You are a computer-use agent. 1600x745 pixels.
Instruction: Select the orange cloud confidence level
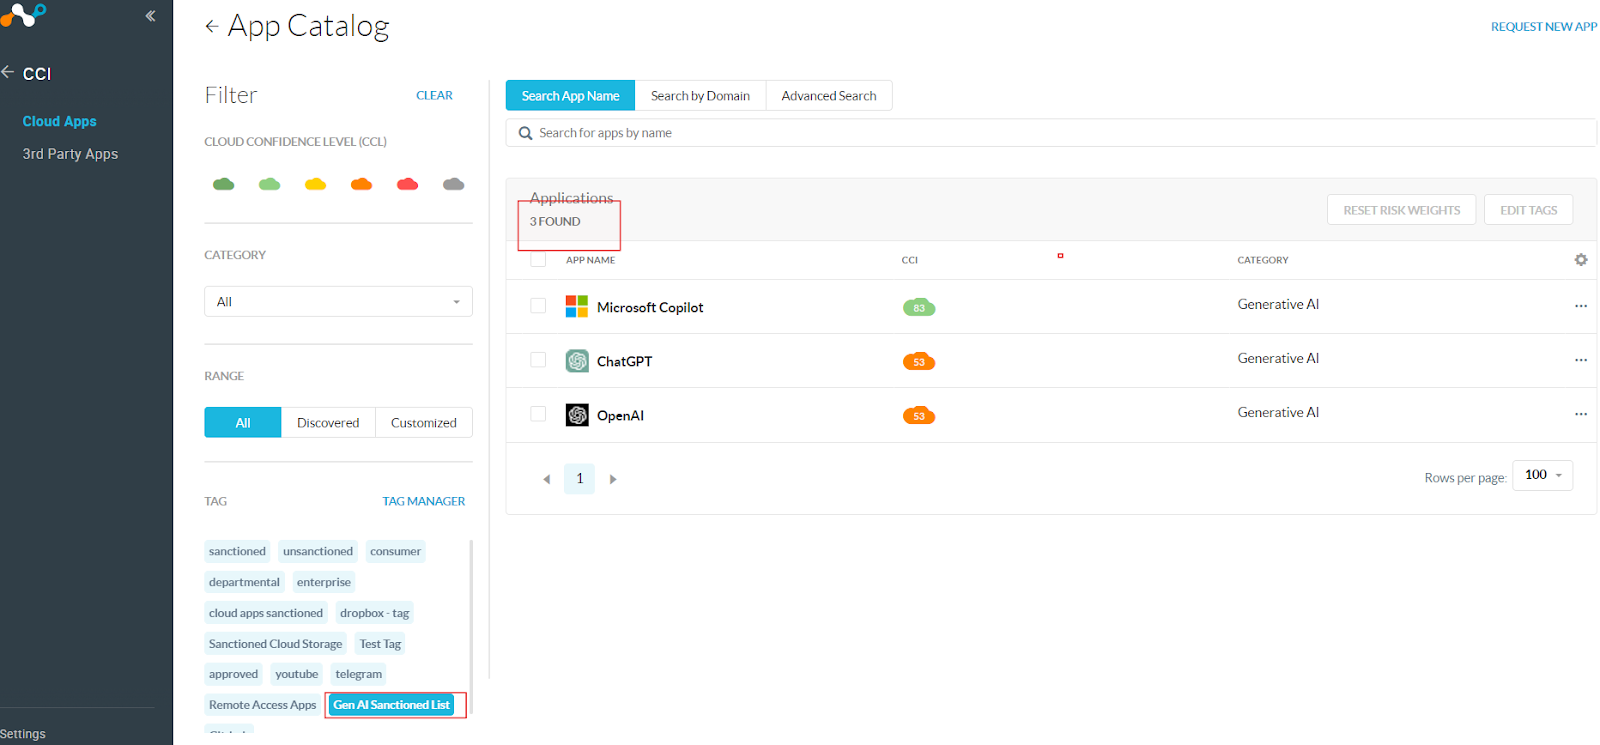click(x=362, y=184)
